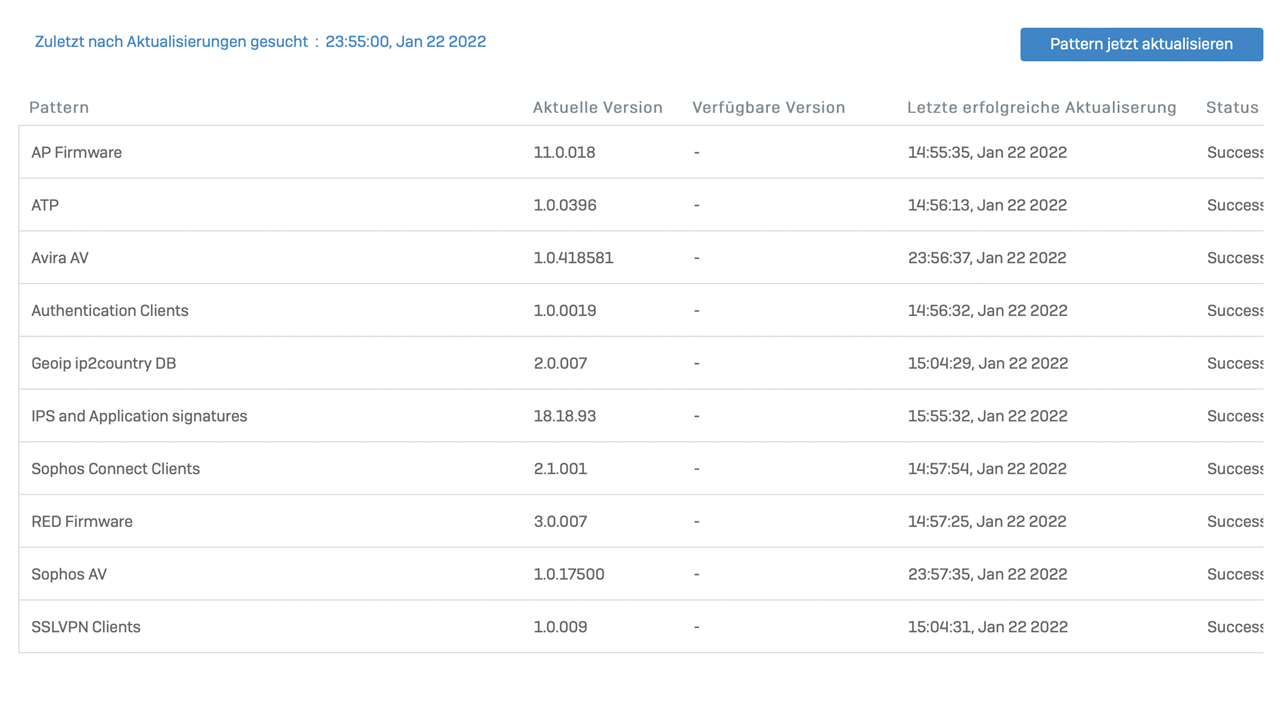1280x707 pixels.
Task: Click Avira AV update time 23:56:37
Action: (x=988, y=258)
